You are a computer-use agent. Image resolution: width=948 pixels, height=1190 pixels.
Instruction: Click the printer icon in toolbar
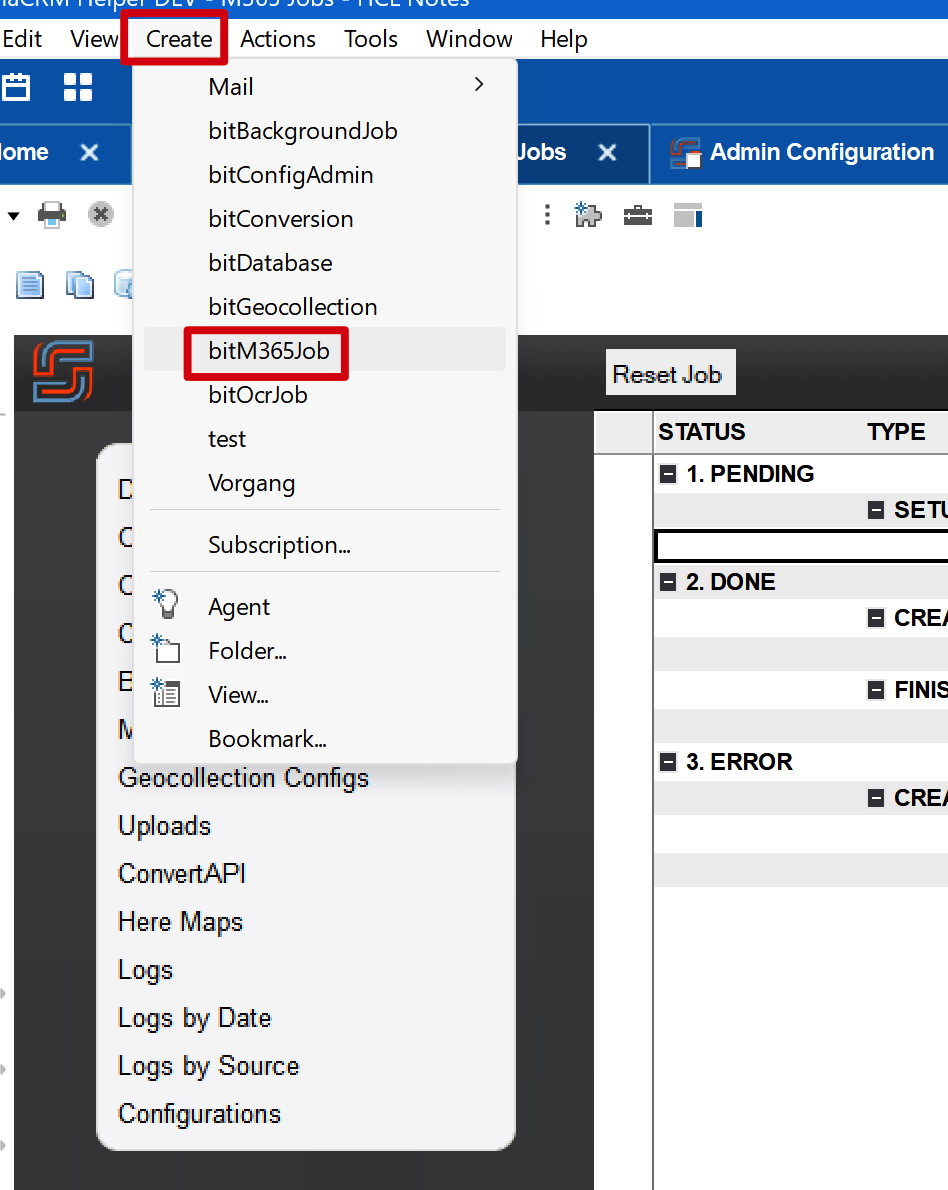[52, 214]
